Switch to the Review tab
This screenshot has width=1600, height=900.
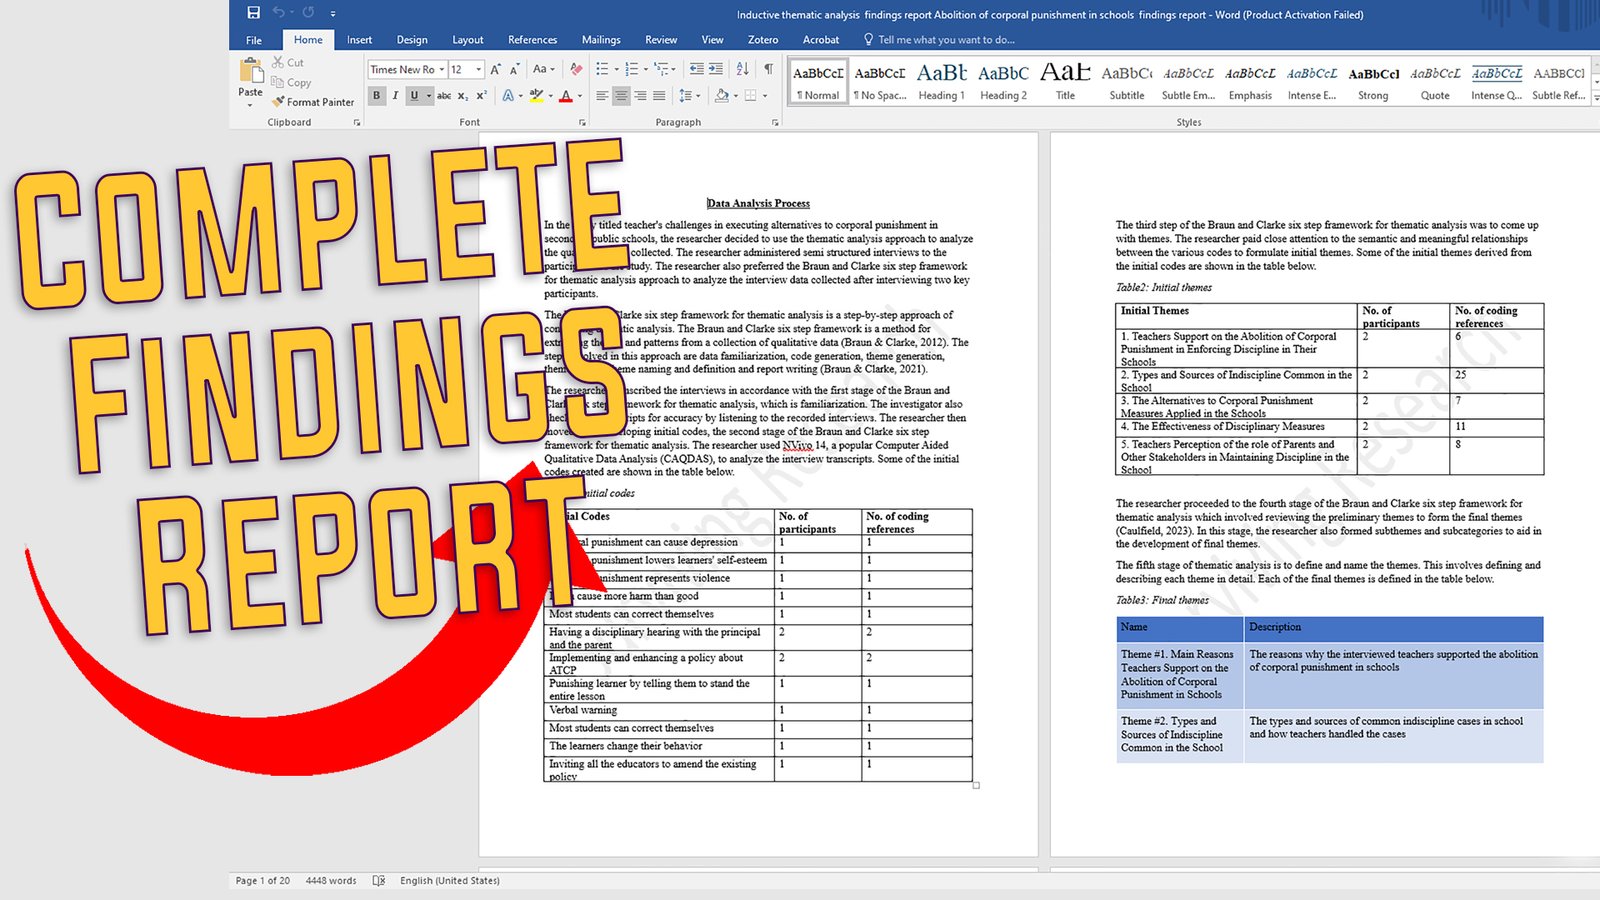661,40
